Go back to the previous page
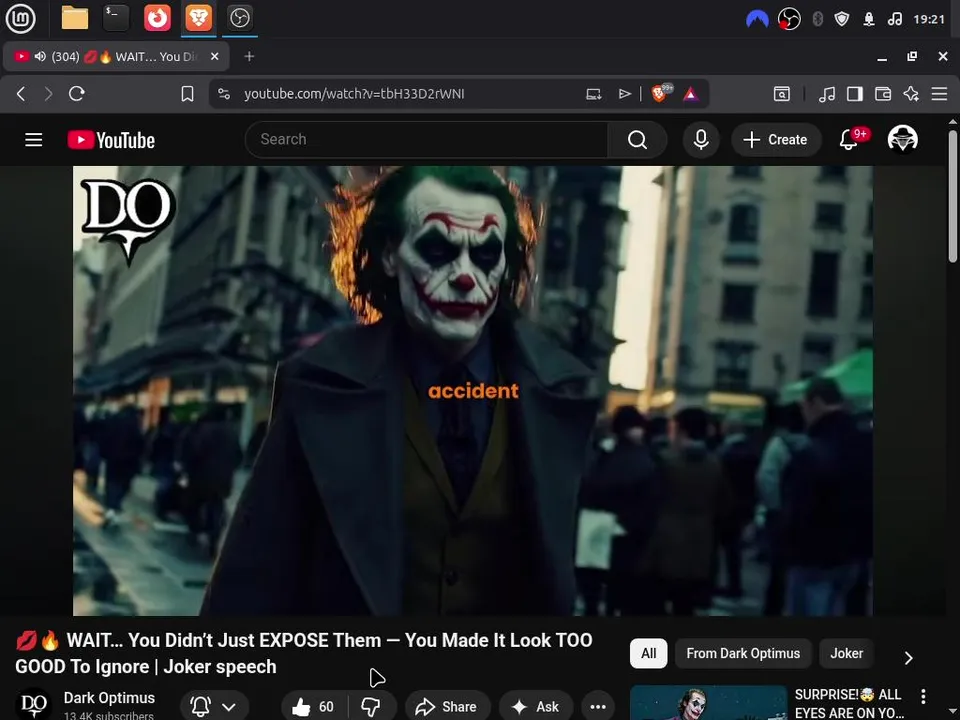960x720 pixels. pos(21,94)
